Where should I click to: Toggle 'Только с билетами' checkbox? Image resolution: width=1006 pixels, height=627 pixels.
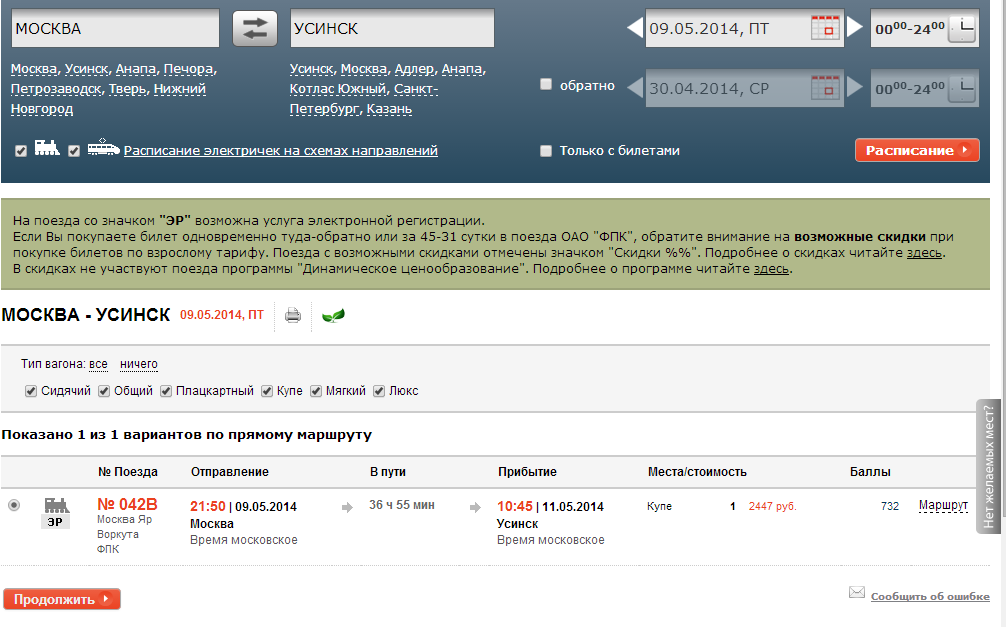pos(546,151)
